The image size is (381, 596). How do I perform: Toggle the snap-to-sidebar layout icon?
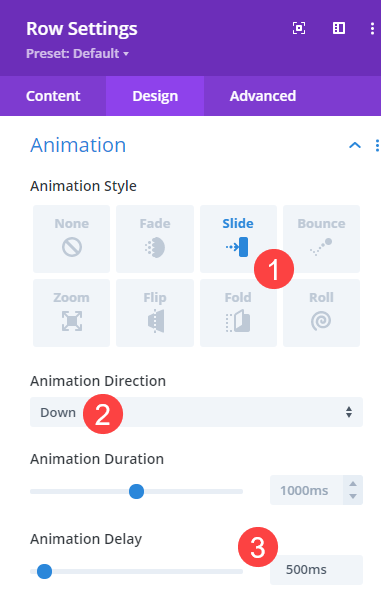pyautogui.click(x=339, y=28)
